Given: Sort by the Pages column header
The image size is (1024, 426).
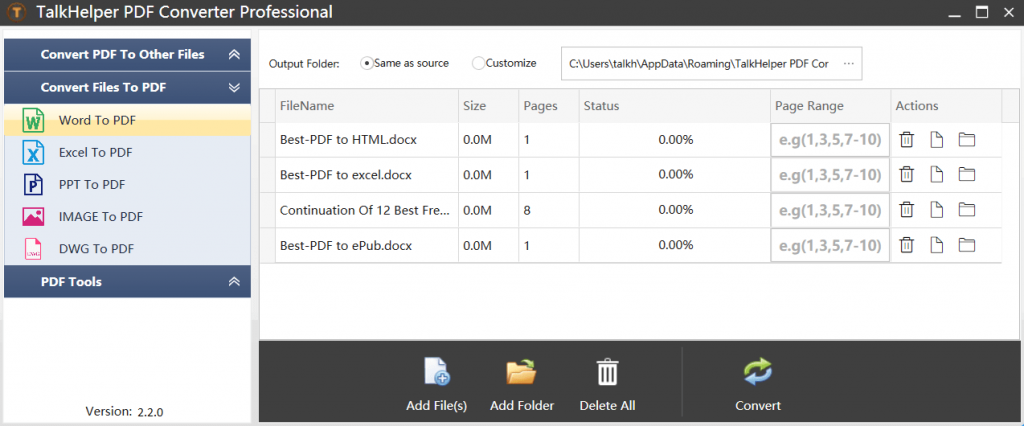Looking at the screenshot, I should click(549, 106).
